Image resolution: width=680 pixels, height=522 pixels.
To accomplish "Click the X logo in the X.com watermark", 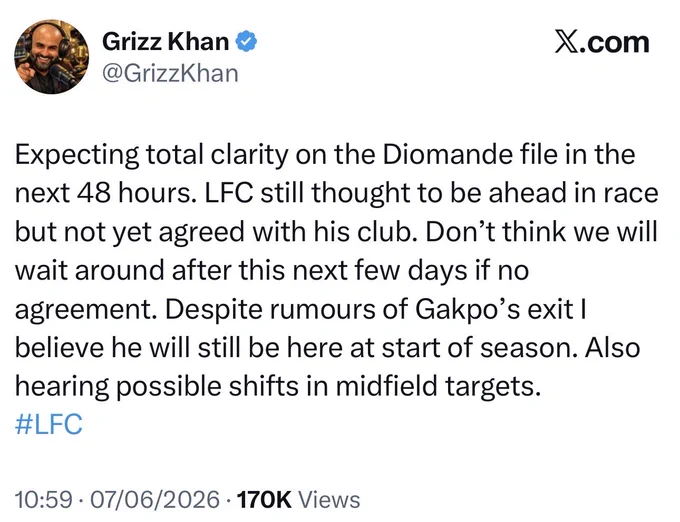I will (x=565, y=42).
